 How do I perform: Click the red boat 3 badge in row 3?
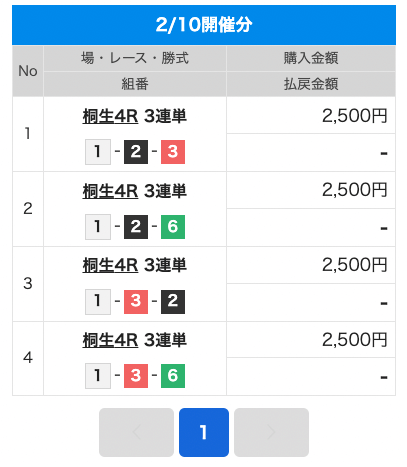pyautogui.click(x=136, y=302)
